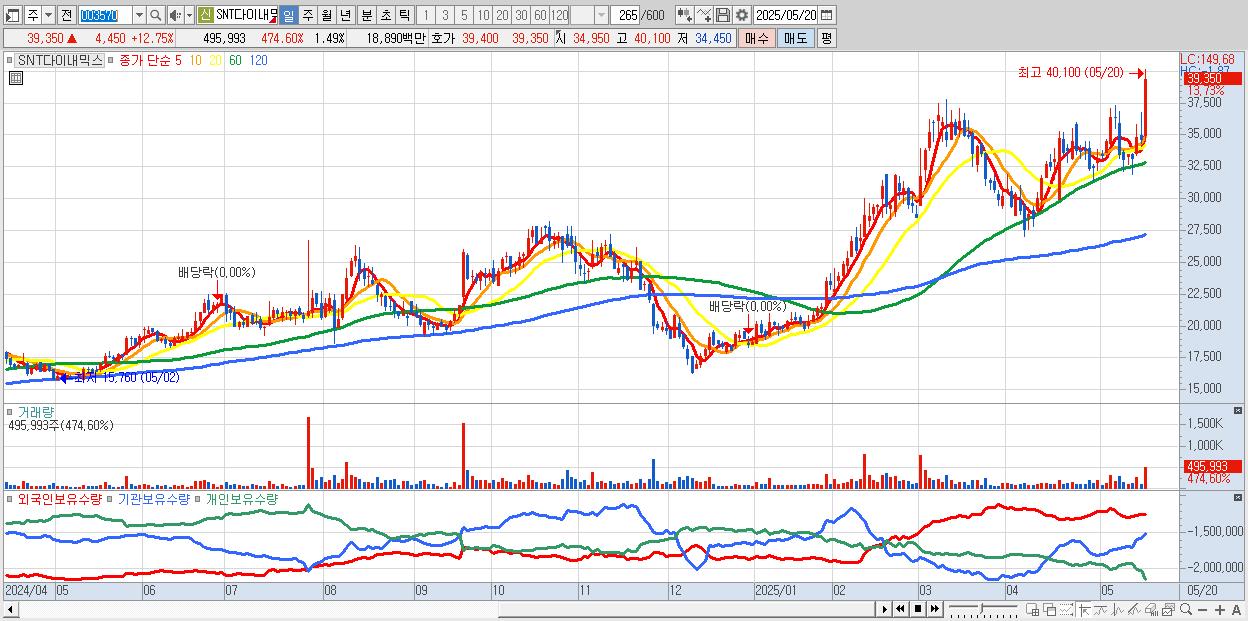Viewport: 1248px width, 621px height.
Task: Click the blue 120 moving average label
Action: 258,60
